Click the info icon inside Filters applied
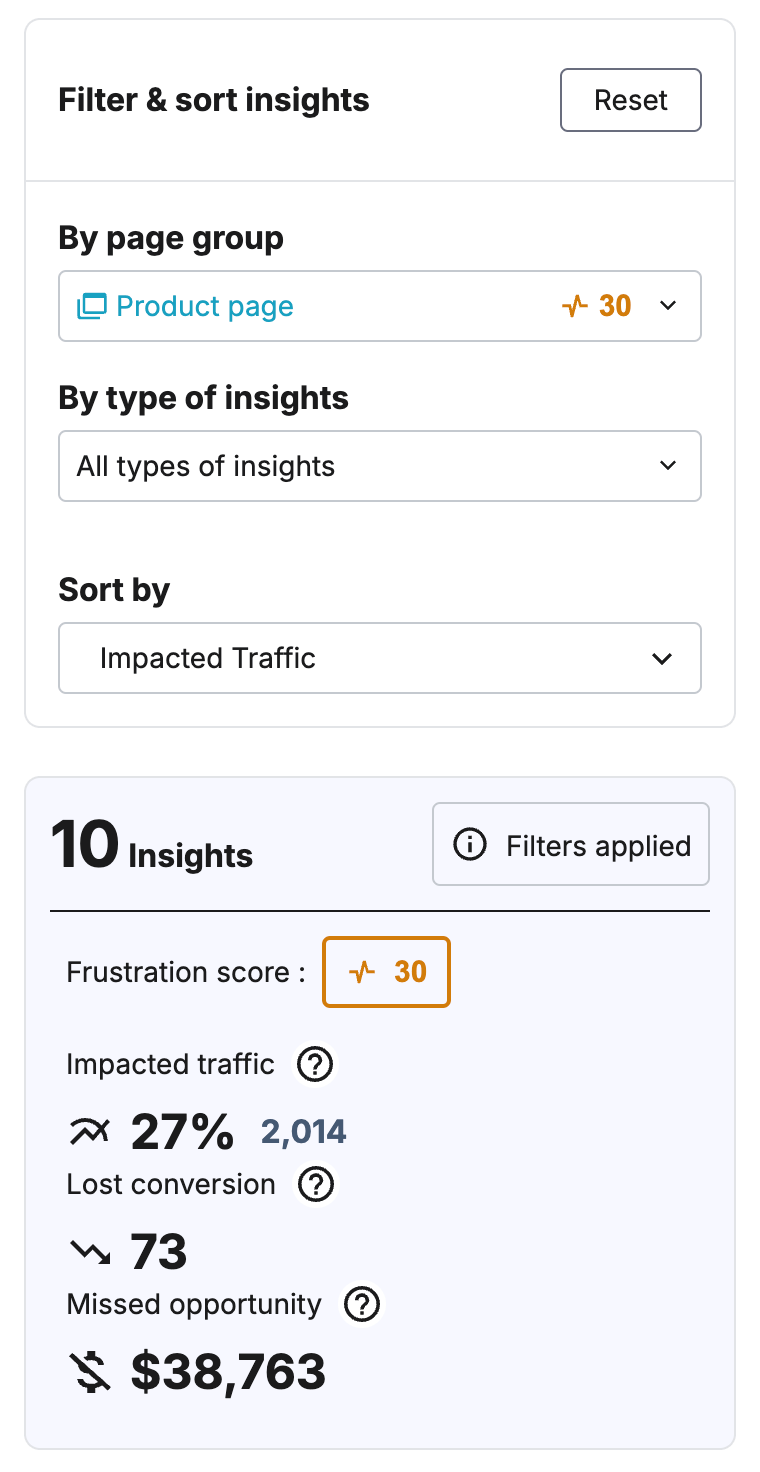The image size is (760, 1472). pyautogui.click(x=470, y=844)
